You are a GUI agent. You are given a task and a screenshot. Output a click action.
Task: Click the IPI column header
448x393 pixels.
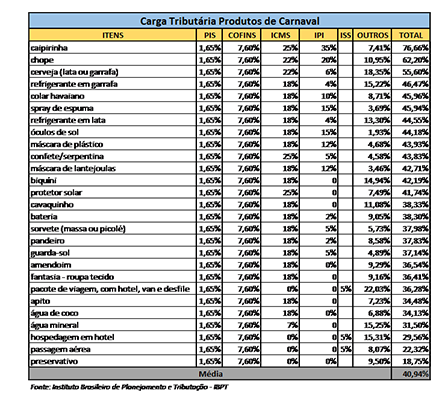pos(319,35)
